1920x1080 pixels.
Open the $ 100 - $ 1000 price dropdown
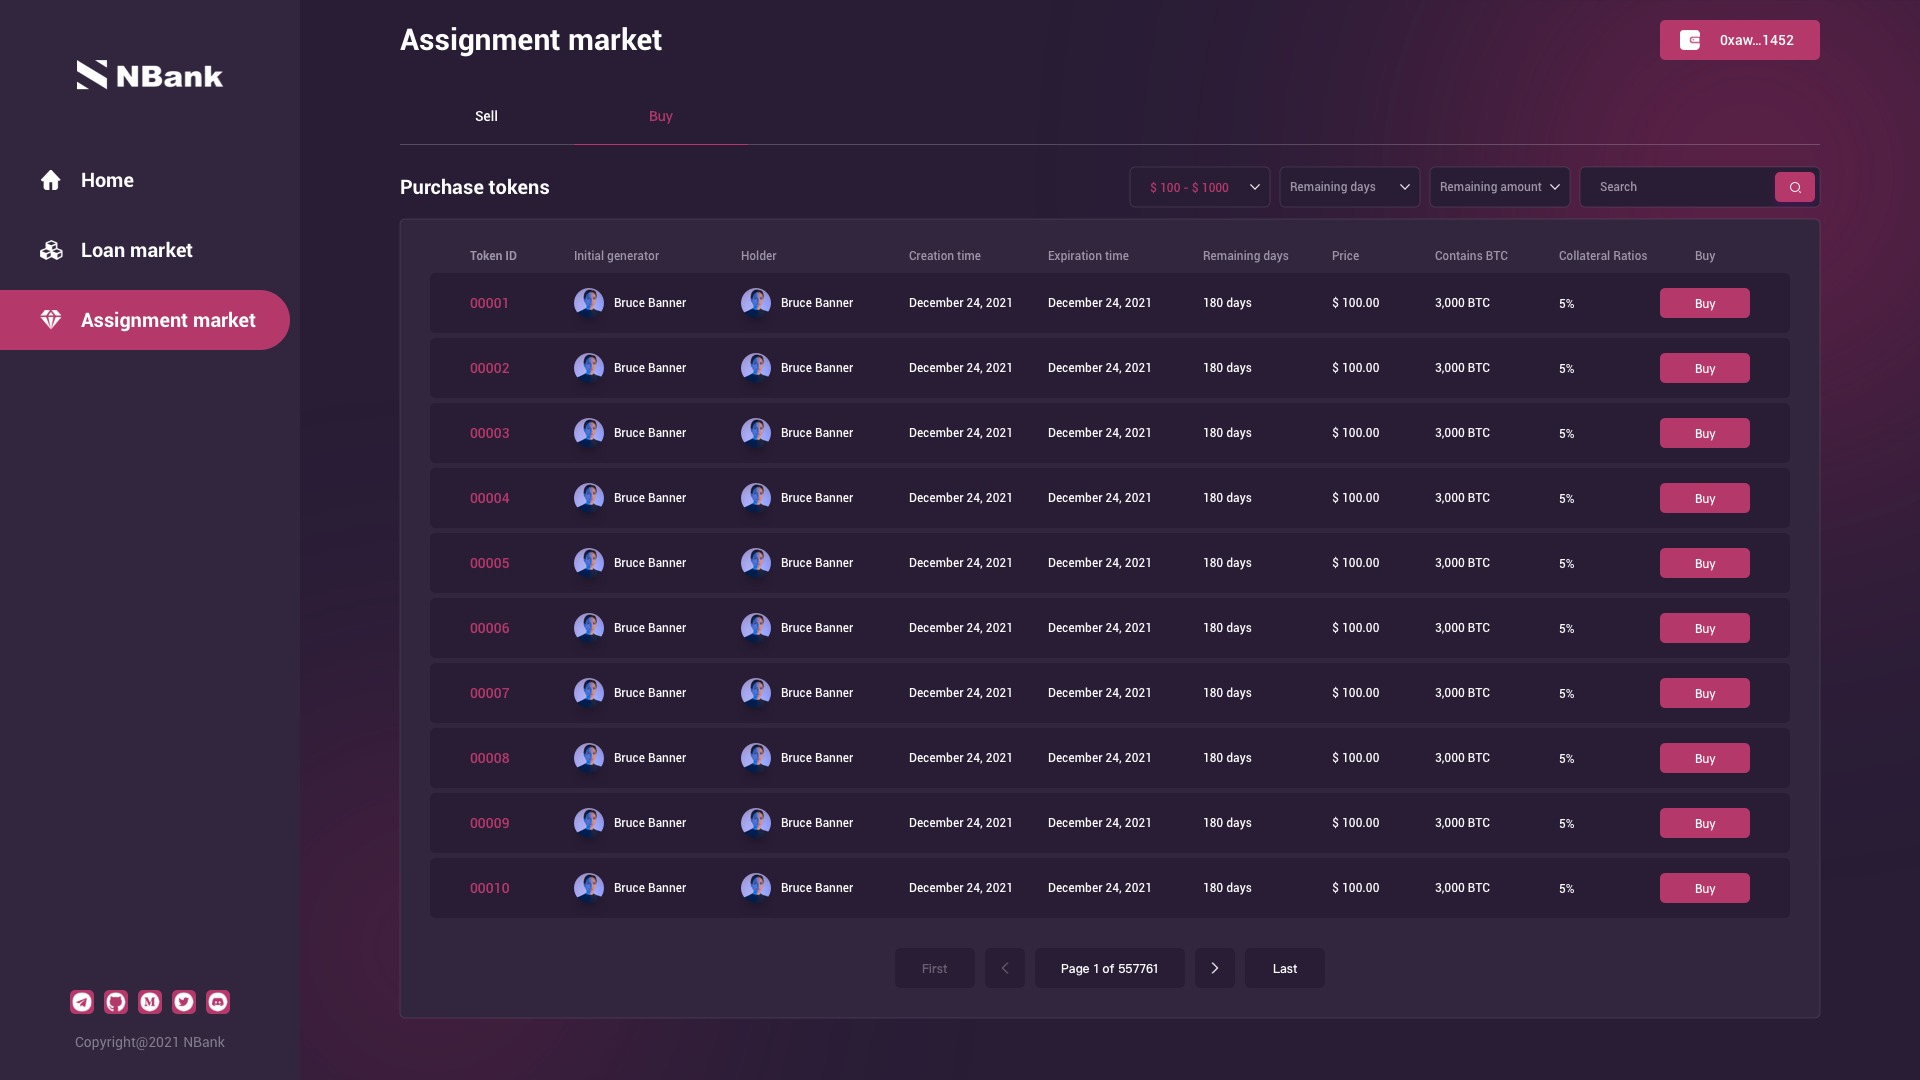coord(1199,187)
